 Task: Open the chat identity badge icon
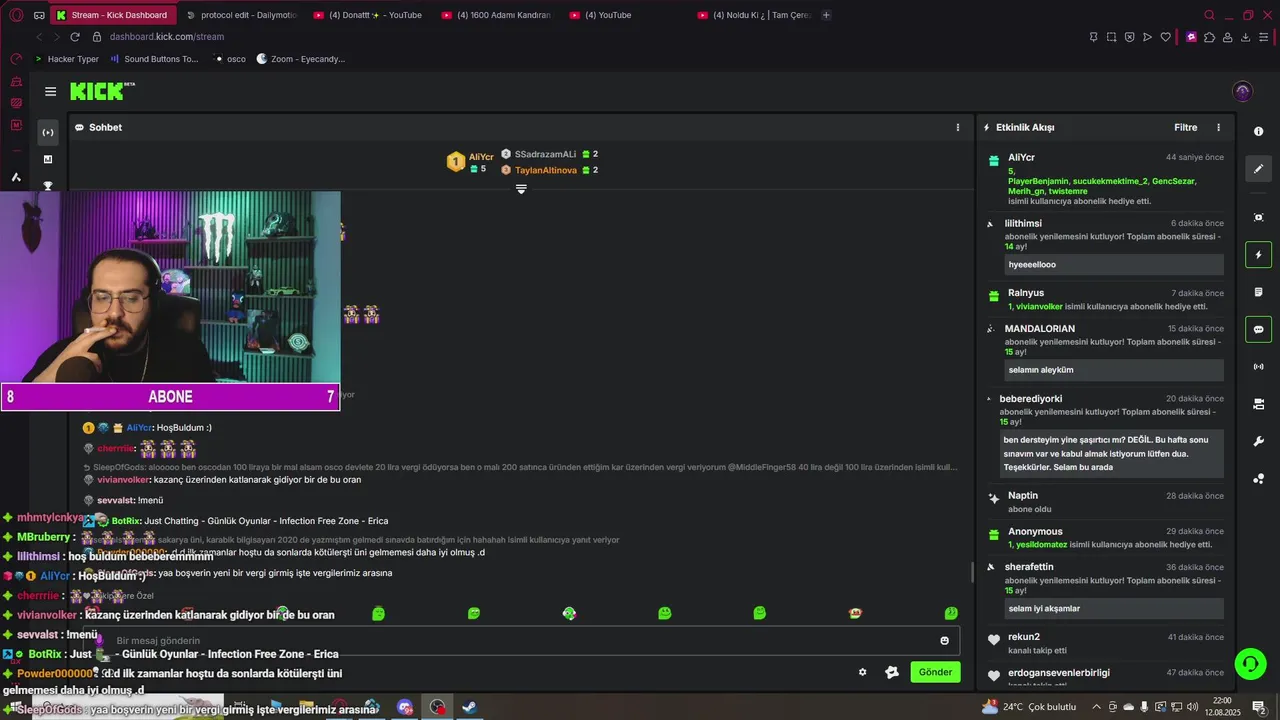(892, 672)
